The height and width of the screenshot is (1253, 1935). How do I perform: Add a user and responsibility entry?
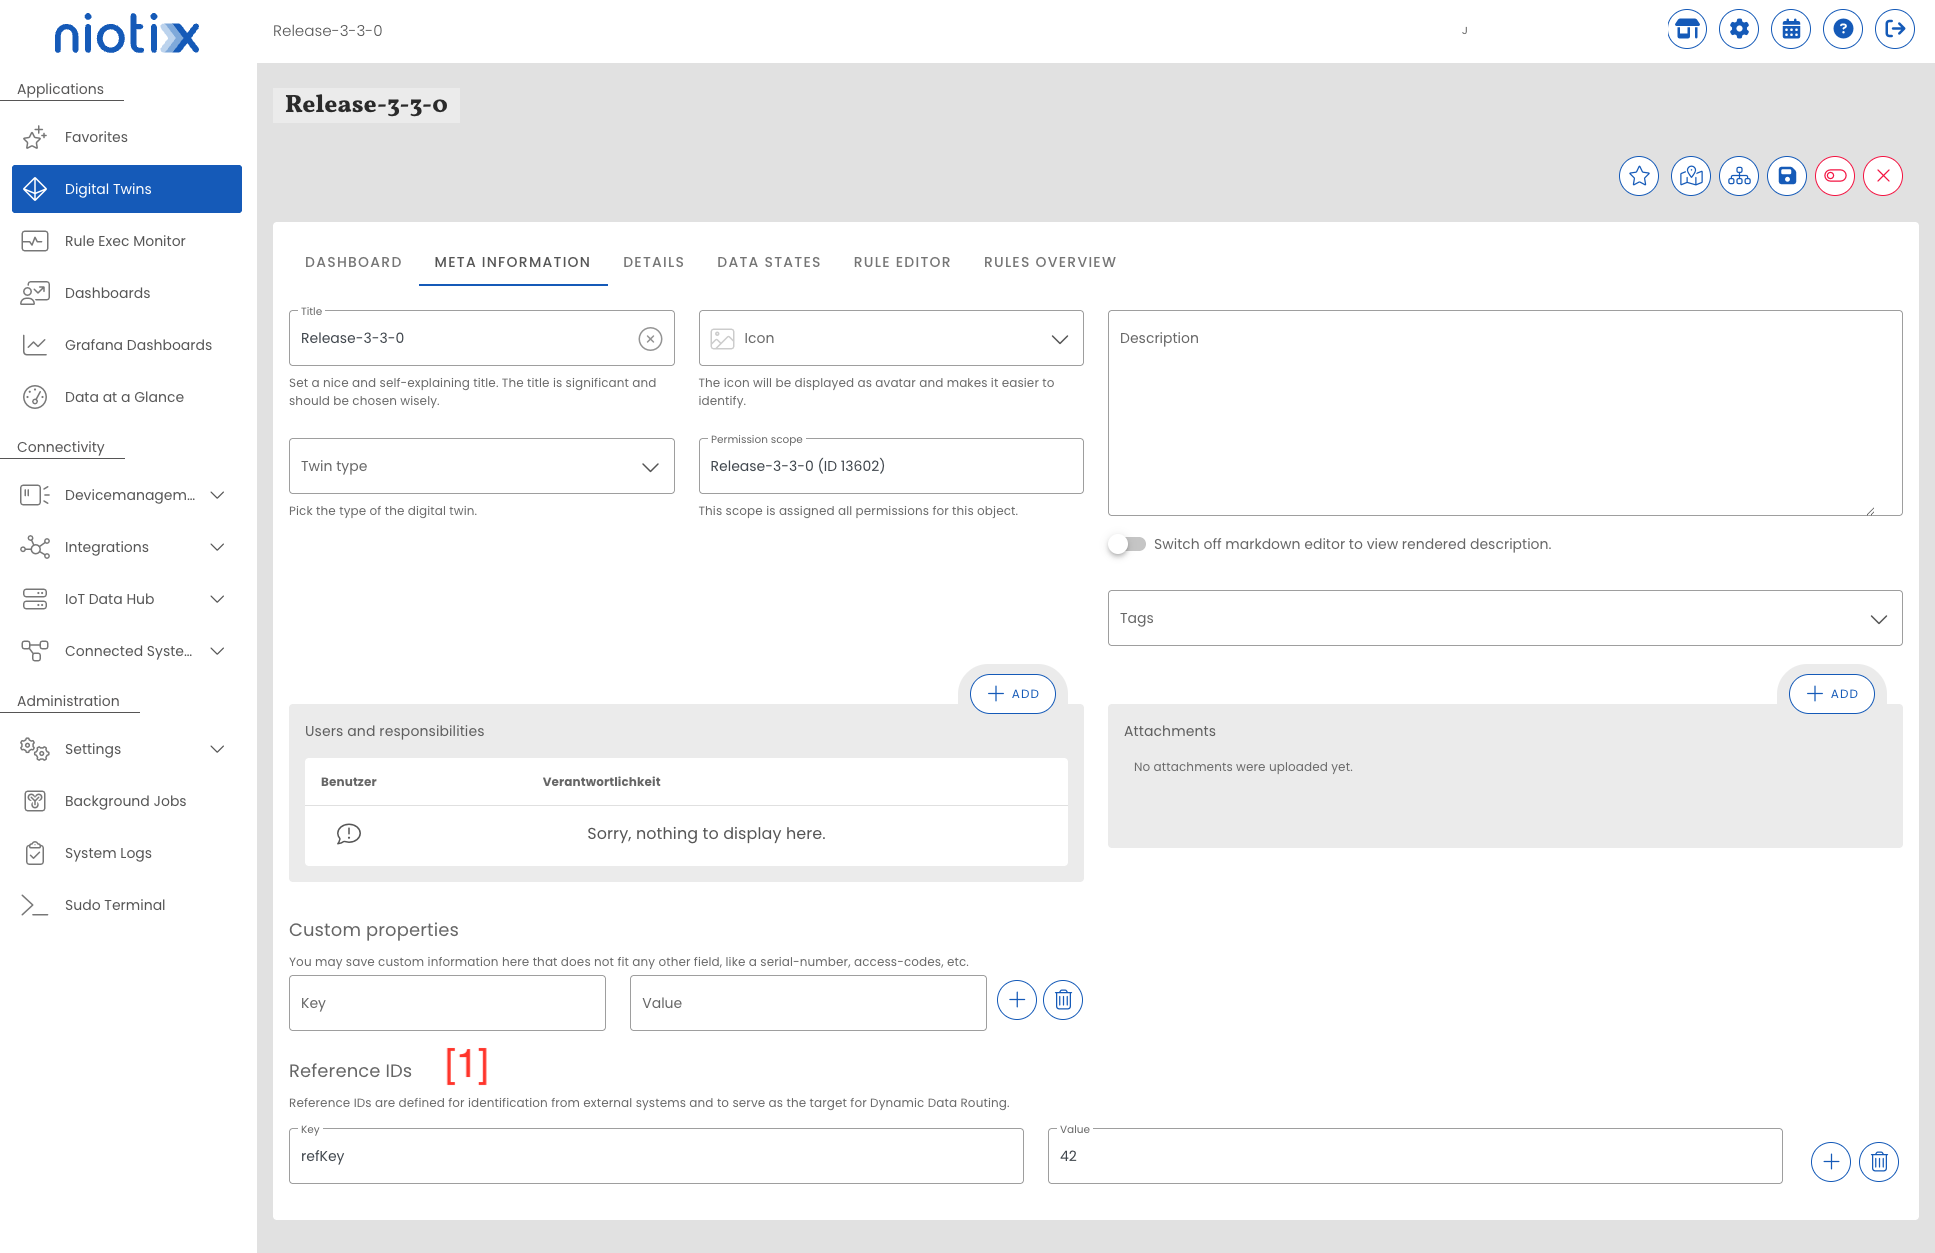pos(1012,694)
